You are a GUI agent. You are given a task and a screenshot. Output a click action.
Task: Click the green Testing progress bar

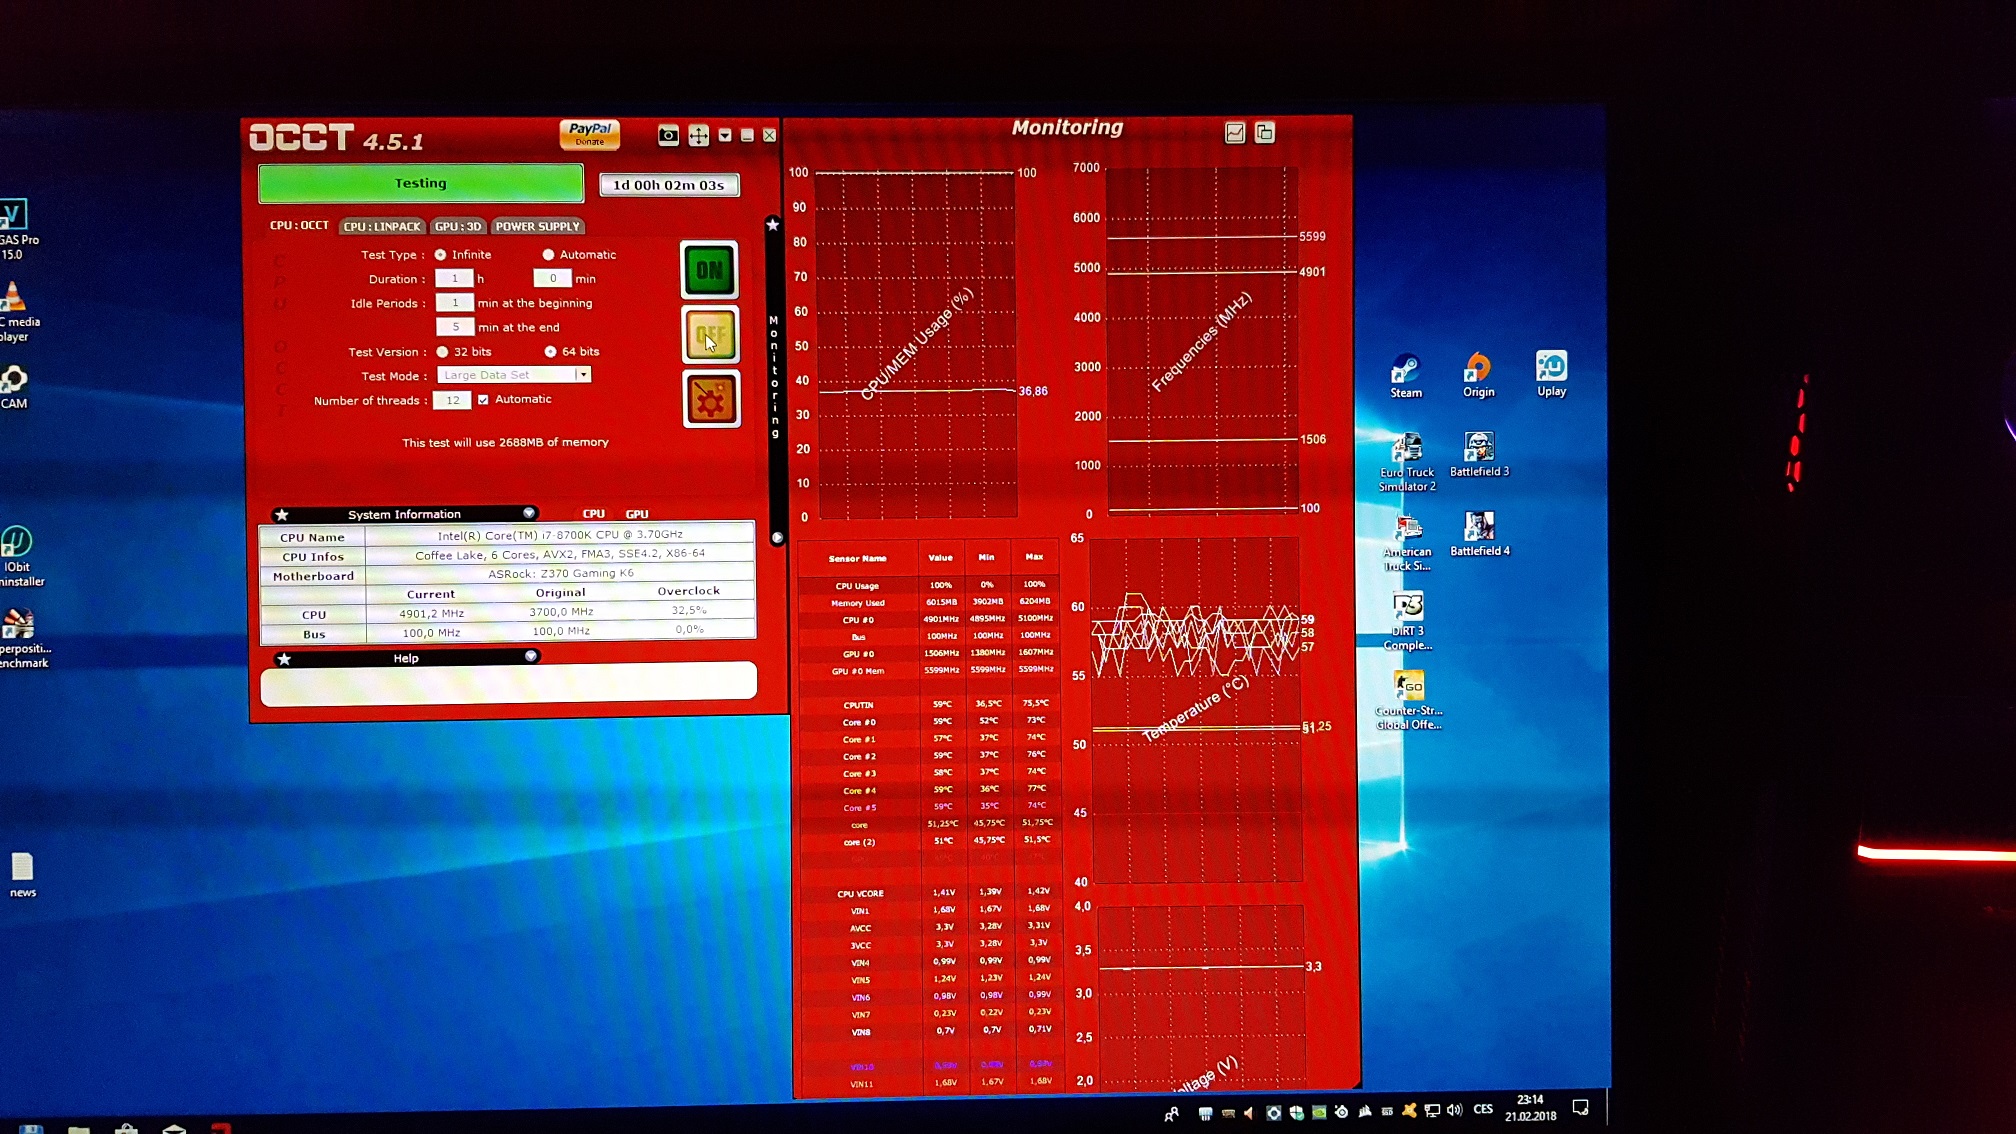[421, 184]
